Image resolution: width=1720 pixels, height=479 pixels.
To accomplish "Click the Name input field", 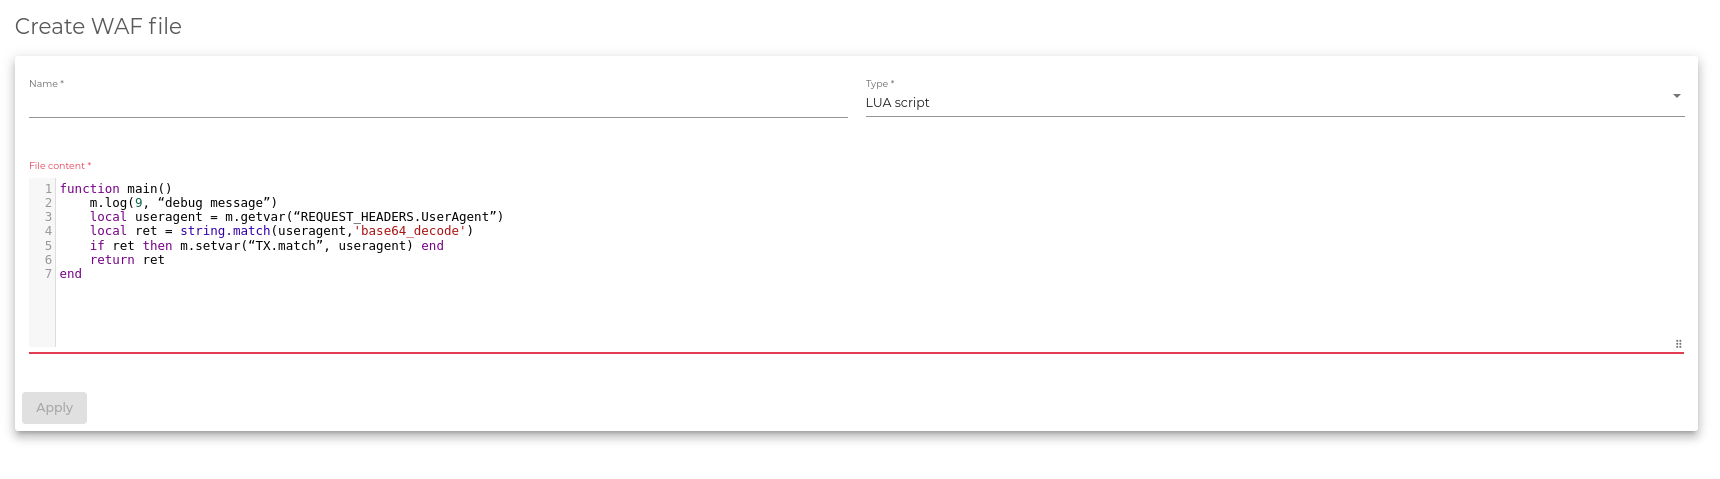I will pyautogui.click(x=438, y=103).
